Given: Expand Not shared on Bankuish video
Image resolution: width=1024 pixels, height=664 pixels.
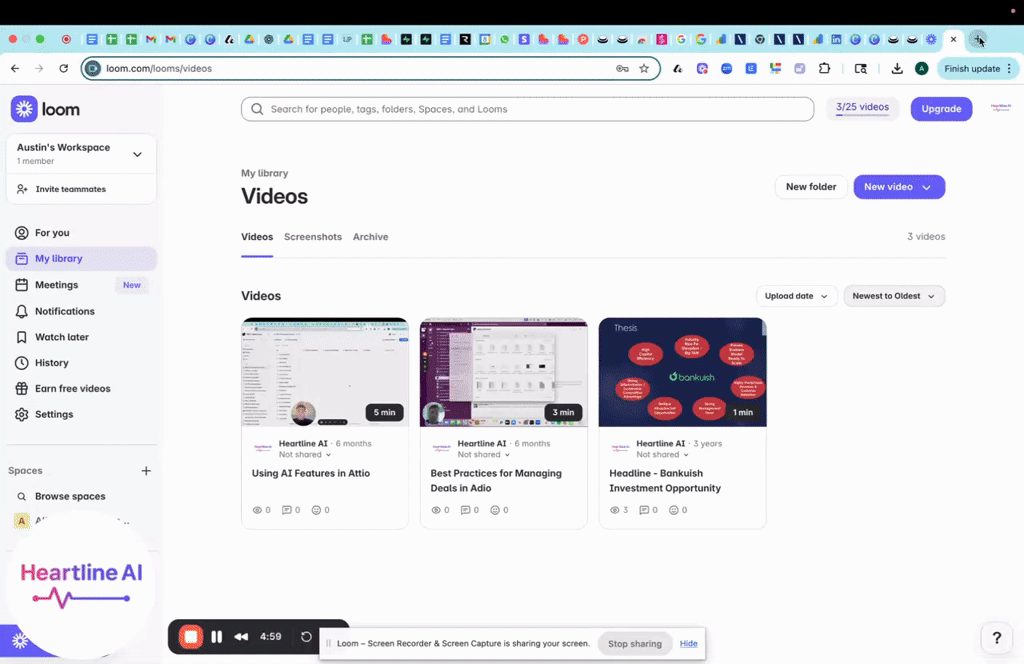Looking at the screenshot, I should click(x=663, y=454).
